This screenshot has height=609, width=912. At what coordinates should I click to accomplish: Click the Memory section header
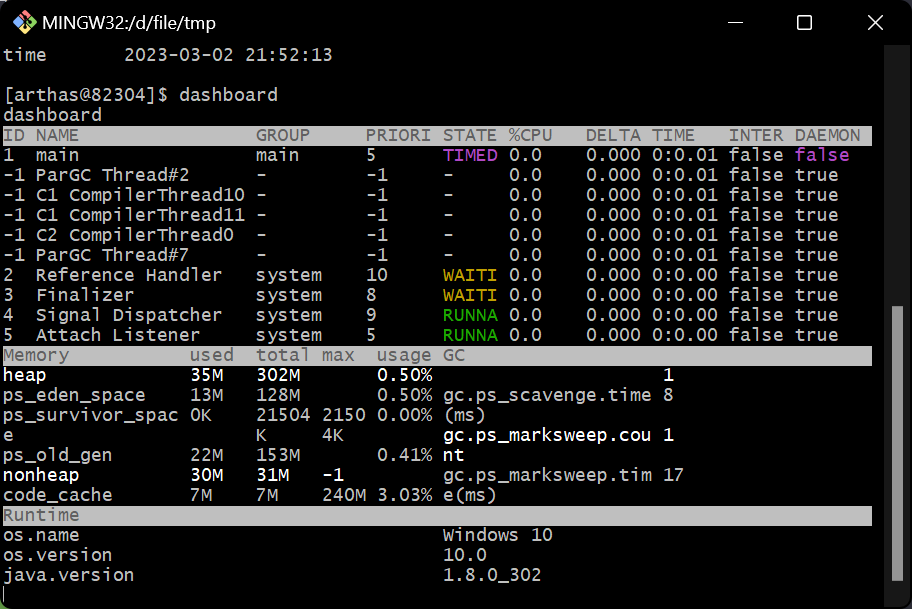click(x=36, y=355)
